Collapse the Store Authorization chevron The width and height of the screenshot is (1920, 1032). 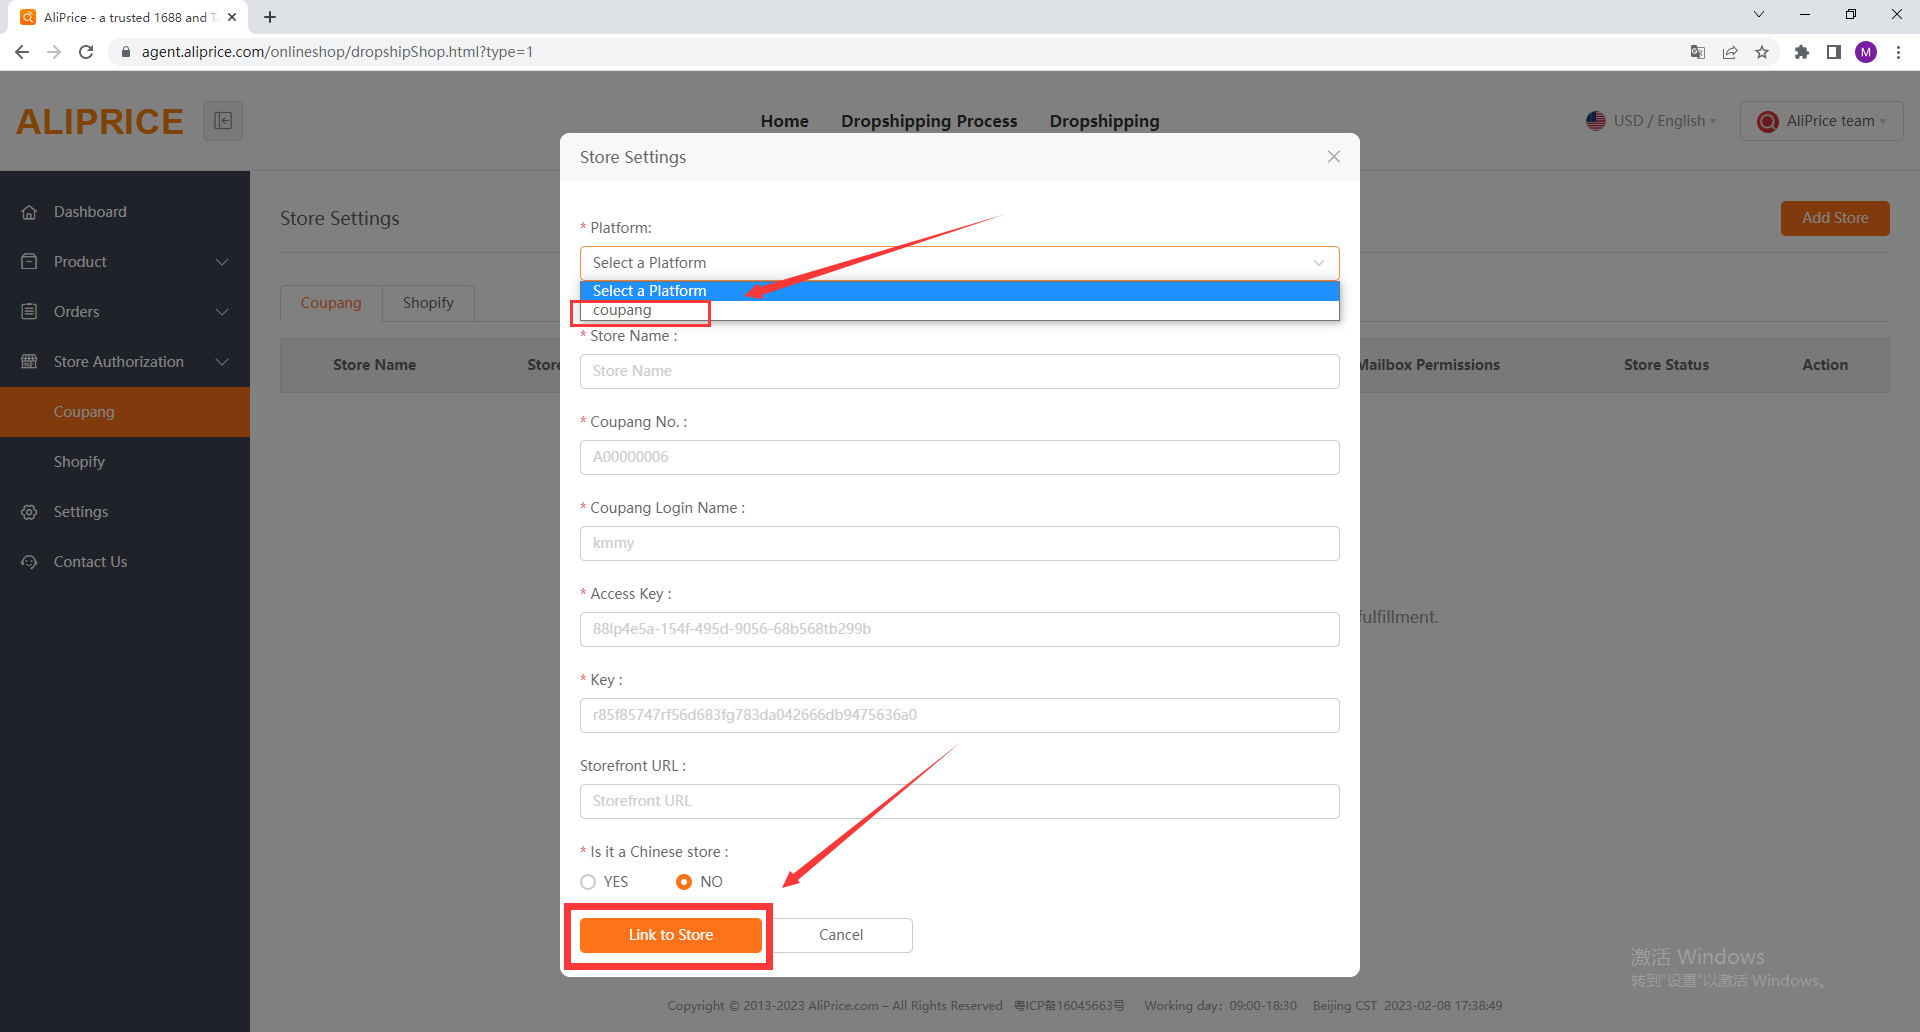tap(222, 362)
